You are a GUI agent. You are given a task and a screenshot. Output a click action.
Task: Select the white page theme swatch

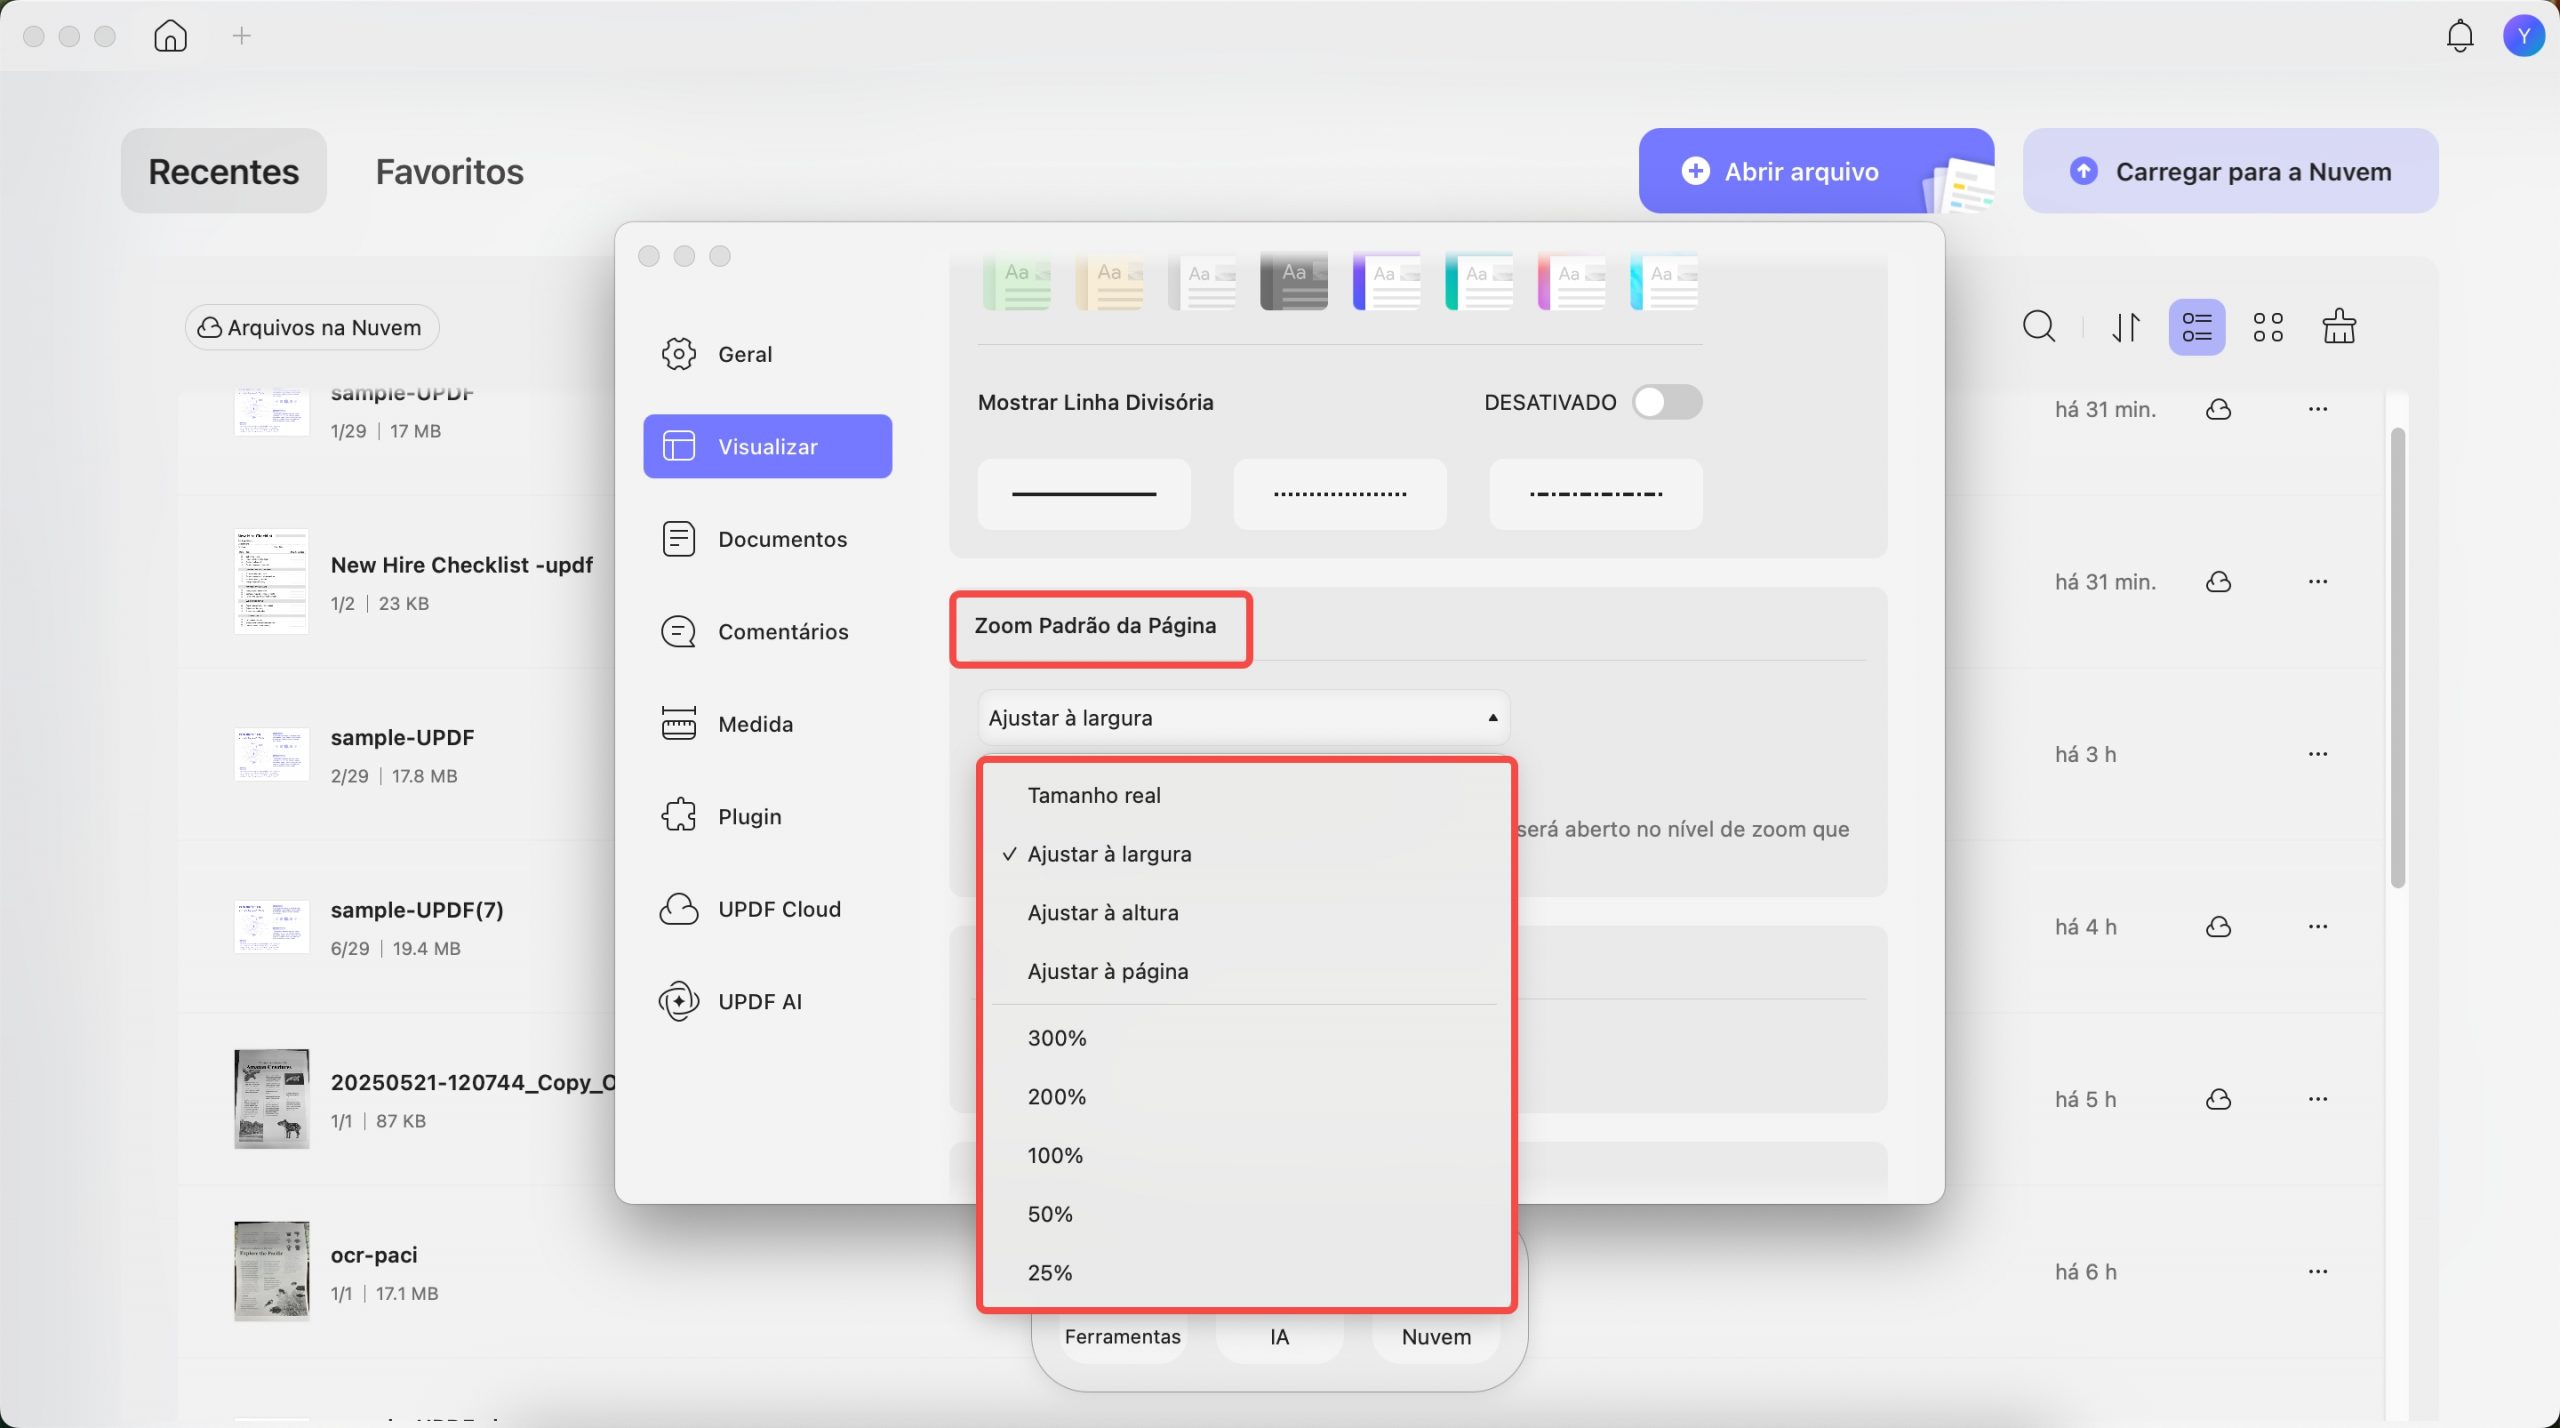pyautogui.click(x=1202, y=282)
